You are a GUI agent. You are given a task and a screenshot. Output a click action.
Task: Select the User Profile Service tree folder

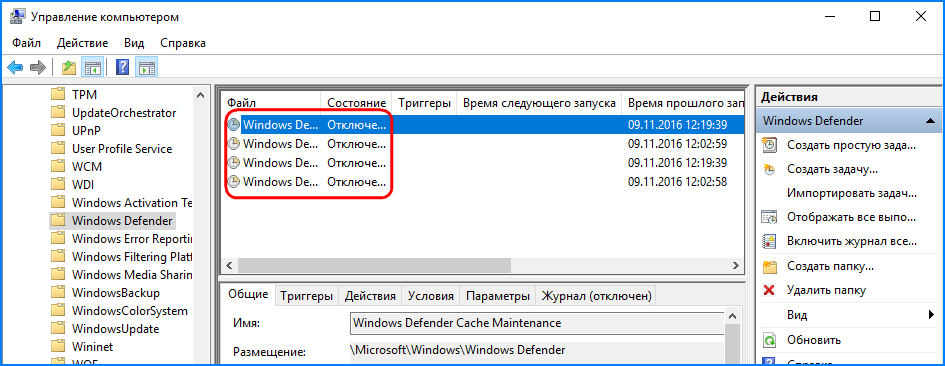pyautogui.click(x=122, y=148)
